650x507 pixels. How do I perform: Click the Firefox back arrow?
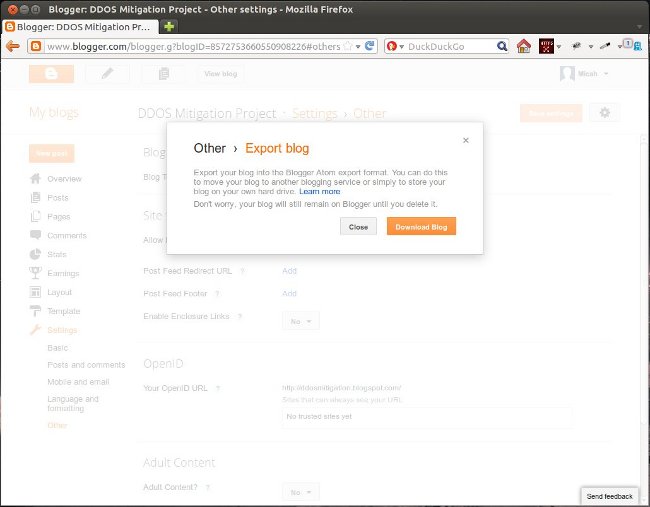[x=13, y=46]
